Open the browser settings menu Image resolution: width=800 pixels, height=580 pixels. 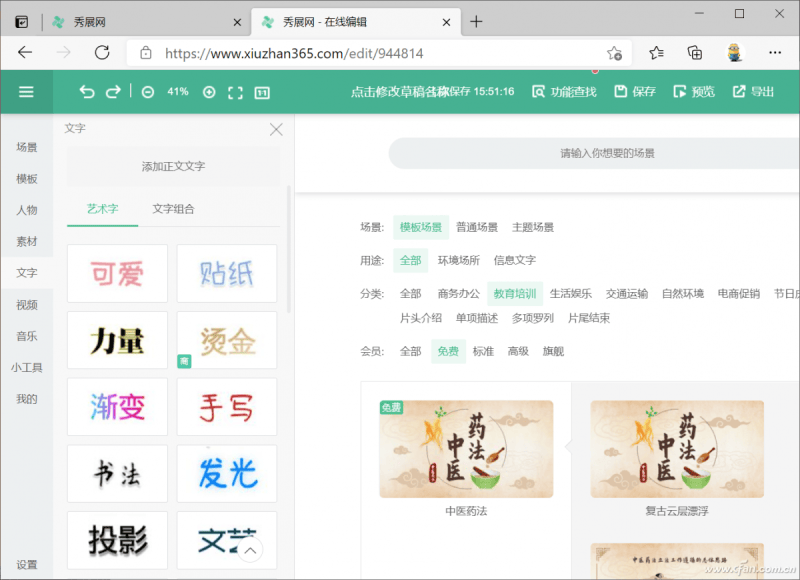(x=775, y=52)
